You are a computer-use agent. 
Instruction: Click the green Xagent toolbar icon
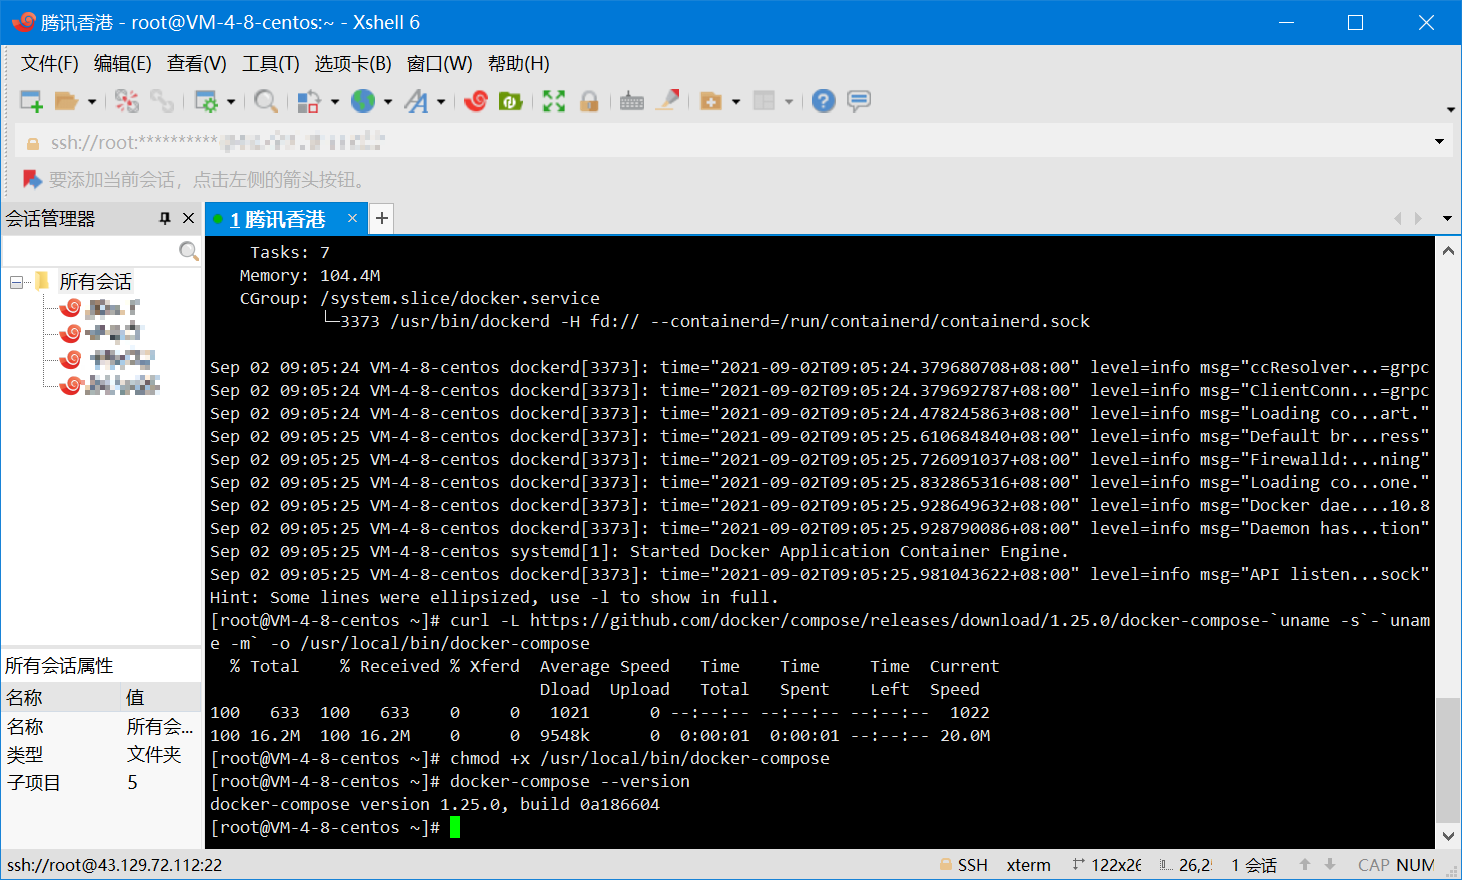511,101
